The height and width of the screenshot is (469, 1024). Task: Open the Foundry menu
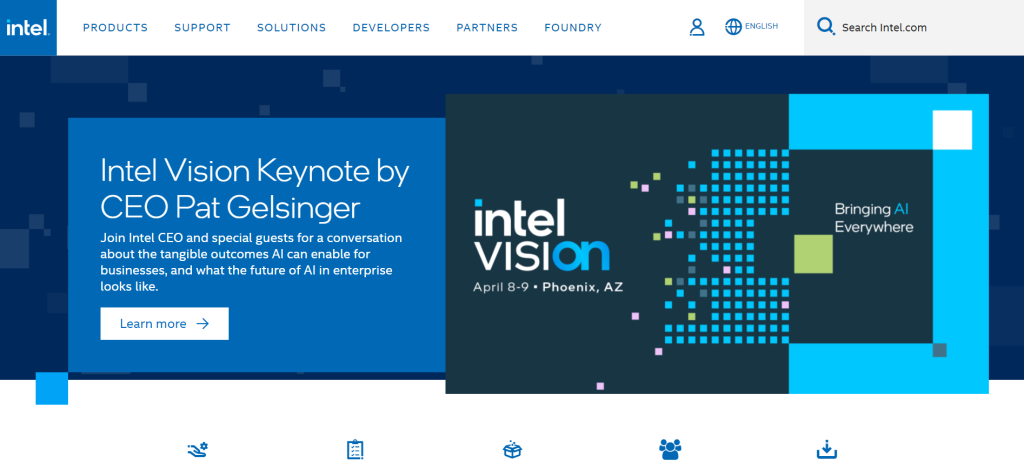[x=573, y=27]
